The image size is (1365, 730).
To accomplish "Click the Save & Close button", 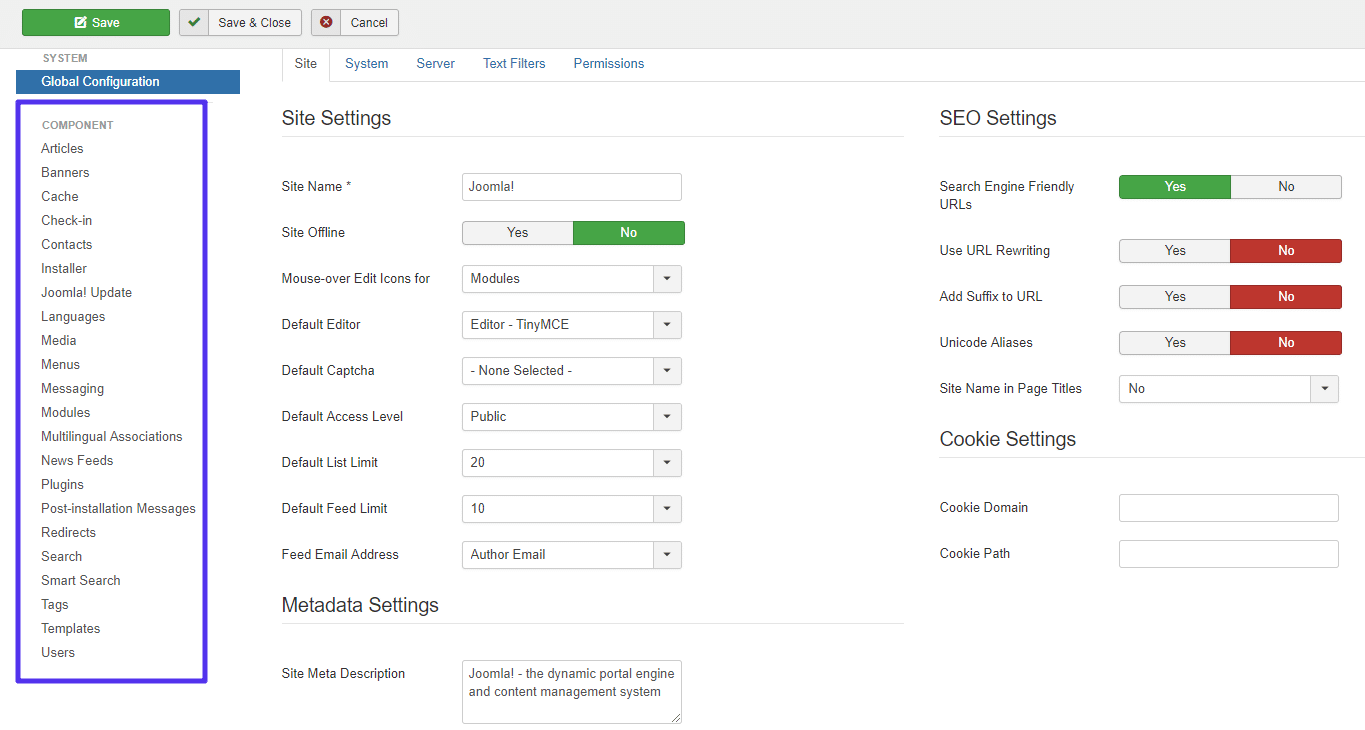I will pyautogui.click(x=240, y=21).
